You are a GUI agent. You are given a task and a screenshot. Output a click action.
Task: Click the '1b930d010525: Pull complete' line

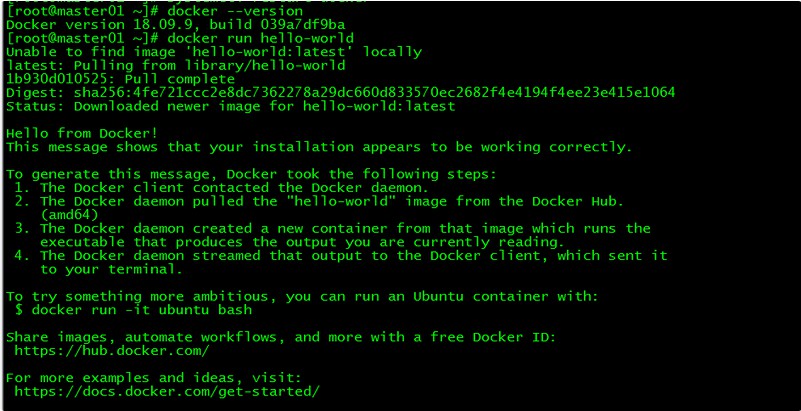[121, 79]
